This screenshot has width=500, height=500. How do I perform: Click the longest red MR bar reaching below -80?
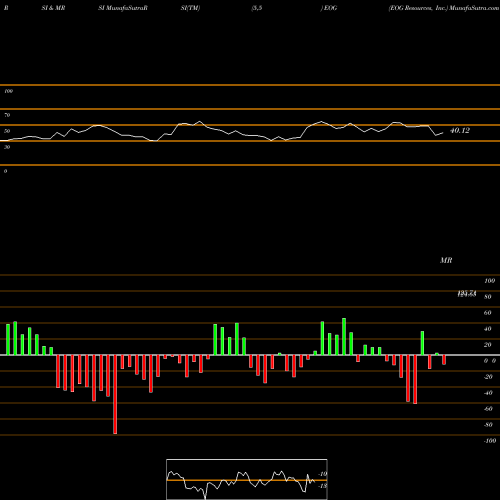pyautogui.click(x=115, y=394)
